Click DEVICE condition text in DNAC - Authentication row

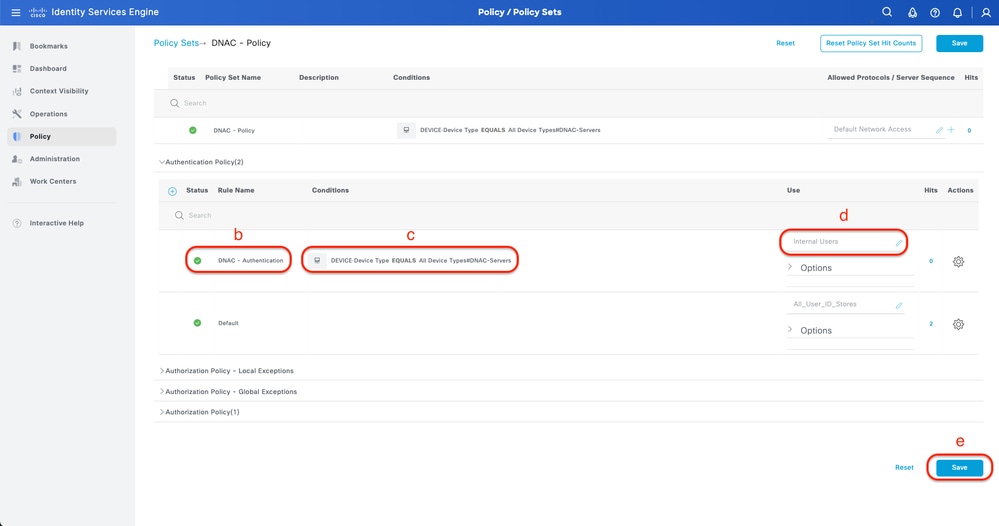coord(420,260)
